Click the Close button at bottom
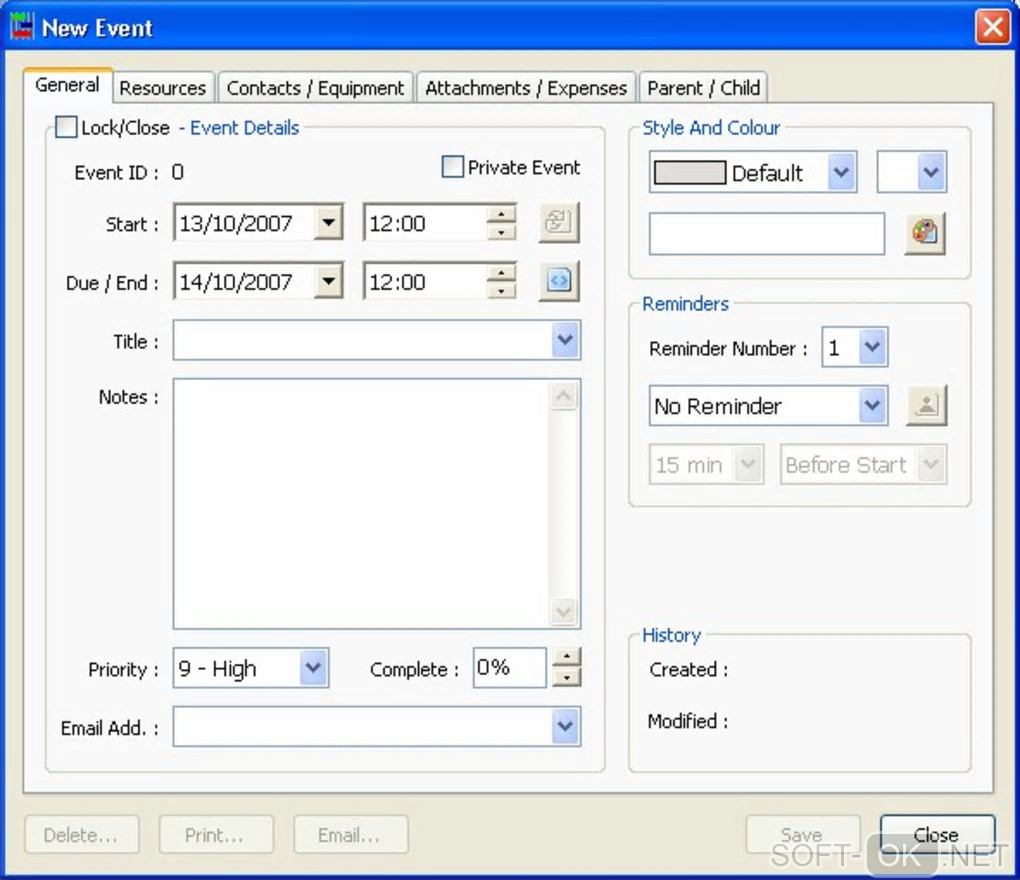Image resolution: width=1020 pixels, height=880 pixels. click(937, 834)
